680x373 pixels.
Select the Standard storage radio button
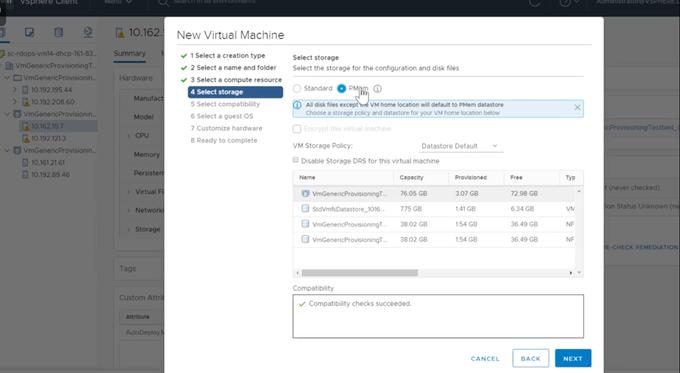(x=297, y=88)
